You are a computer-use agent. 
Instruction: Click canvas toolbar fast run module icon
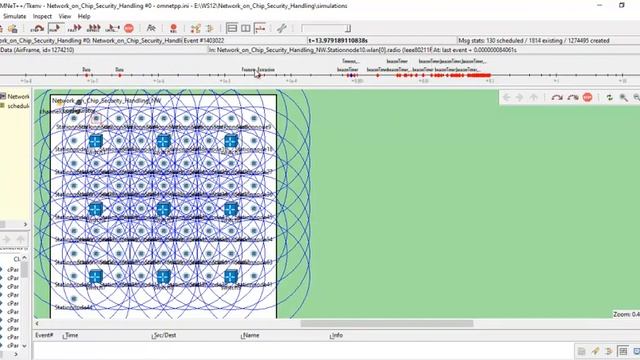pos(573,98)
